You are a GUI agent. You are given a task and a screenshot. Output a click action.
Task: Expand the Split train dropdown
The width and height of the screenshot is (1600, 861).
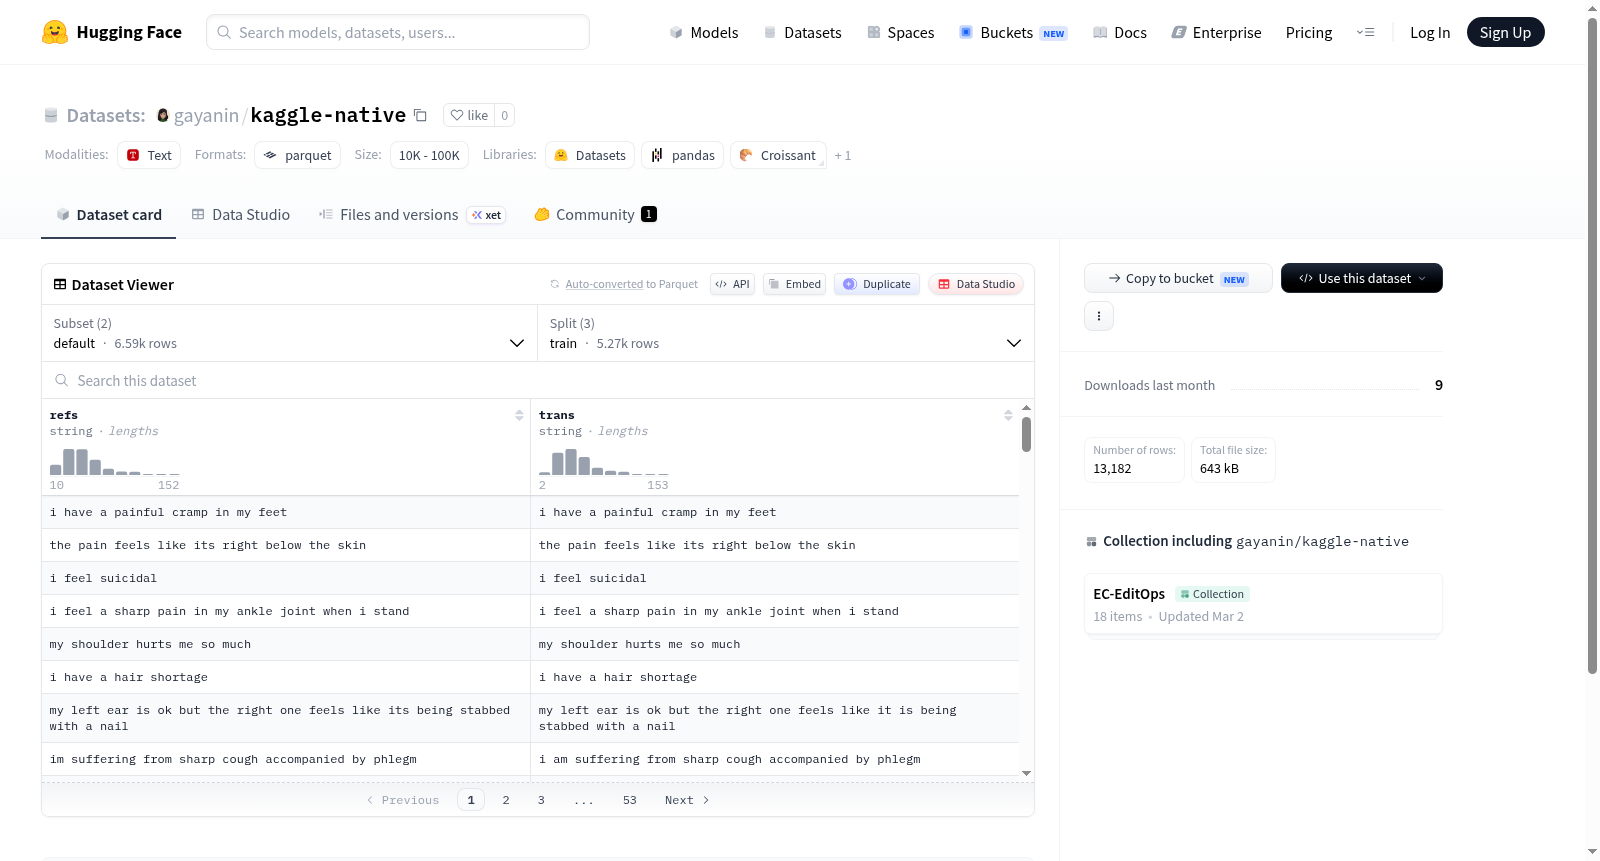785,333
